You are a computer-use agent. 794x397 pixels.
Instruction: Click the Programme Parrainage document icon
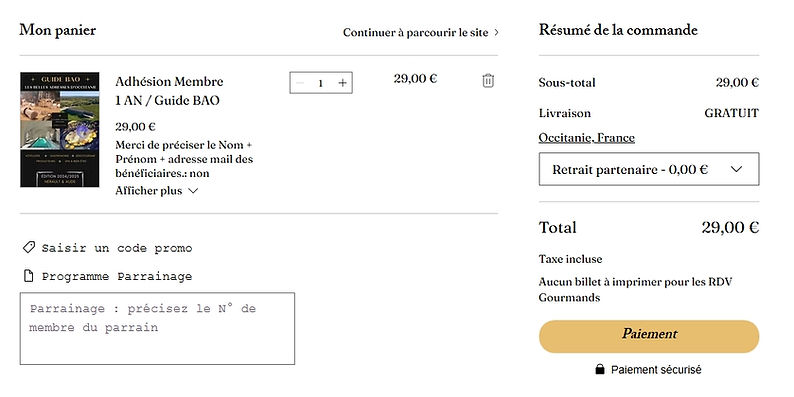click(29, 276)
